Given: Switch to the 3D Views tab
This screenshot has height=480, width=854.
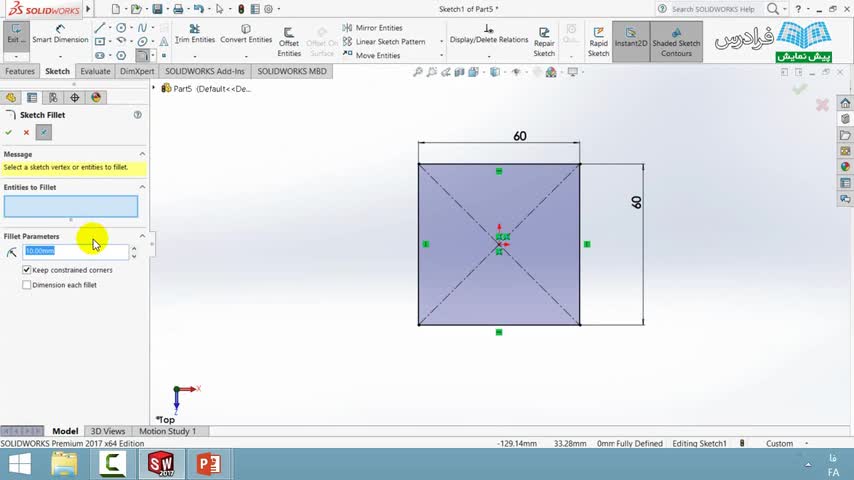Looking at the screenshot, I should [108, 431].
